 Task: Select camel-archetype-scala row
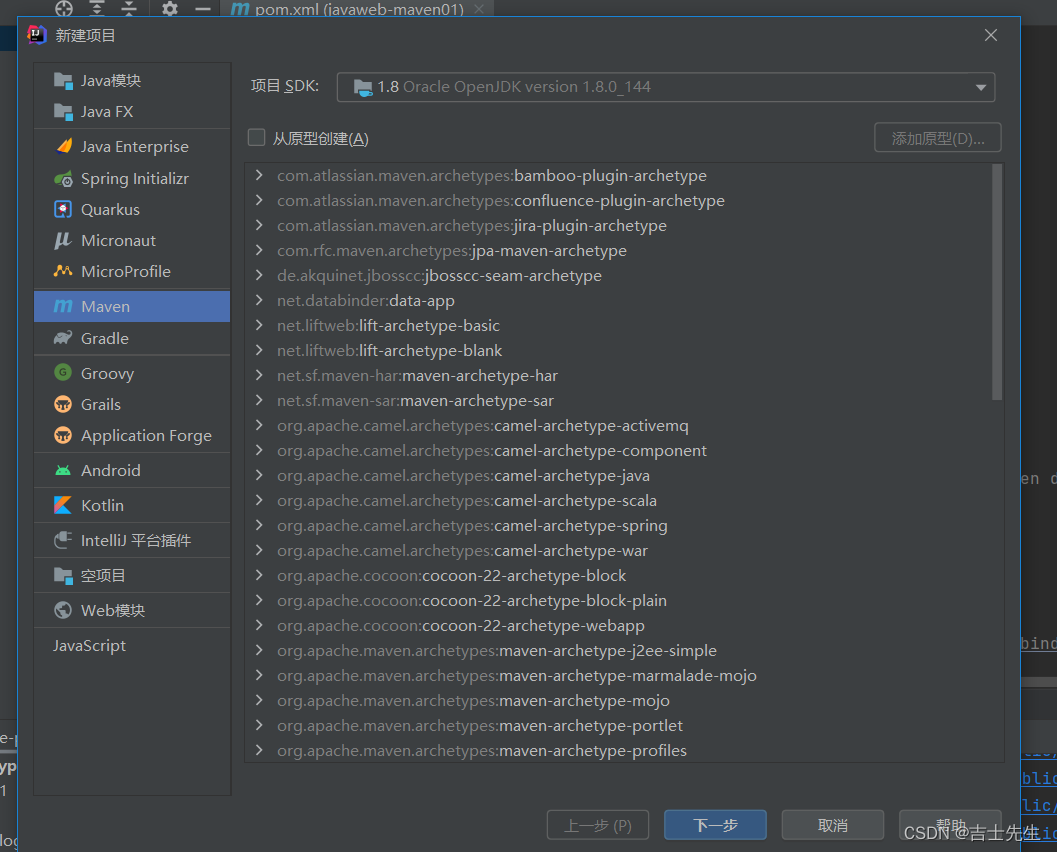tap(620, 500)
